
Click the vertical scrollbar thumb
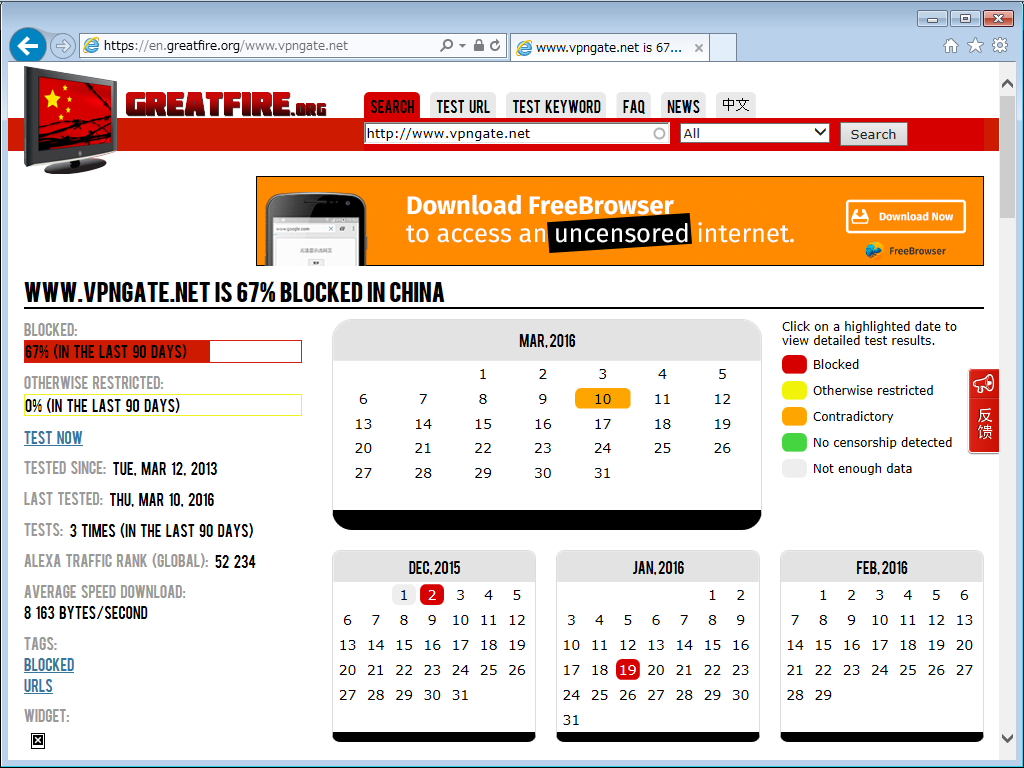tap(1007, 157)
